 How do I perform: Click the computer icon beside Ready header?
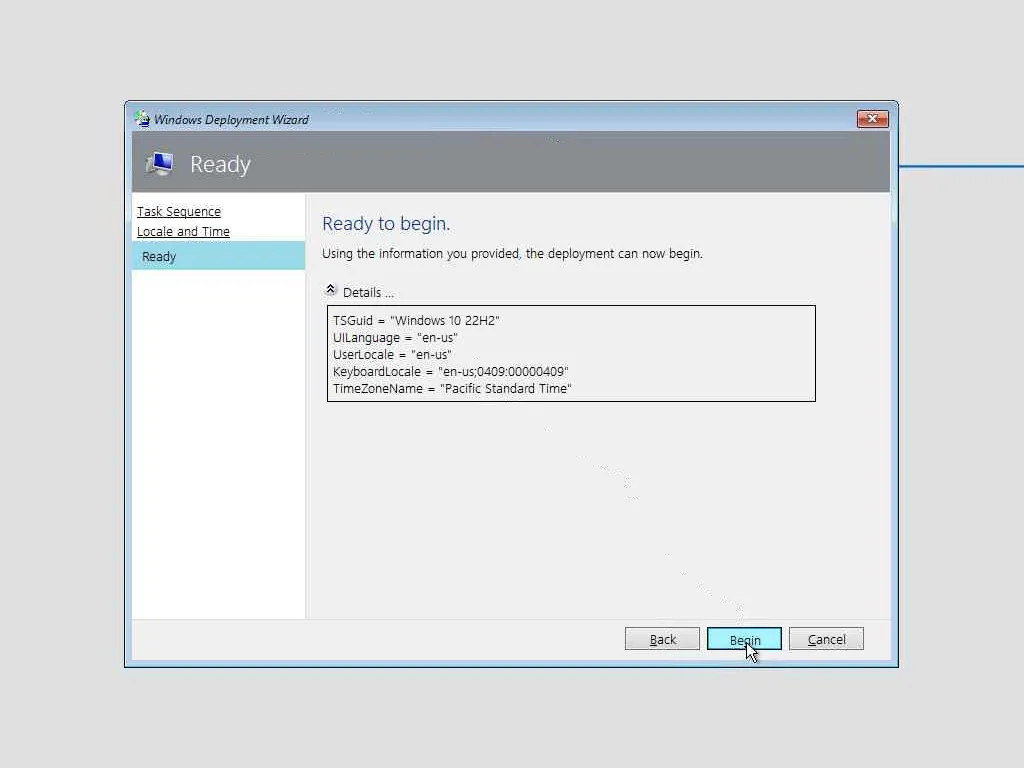tap(160, 163)
